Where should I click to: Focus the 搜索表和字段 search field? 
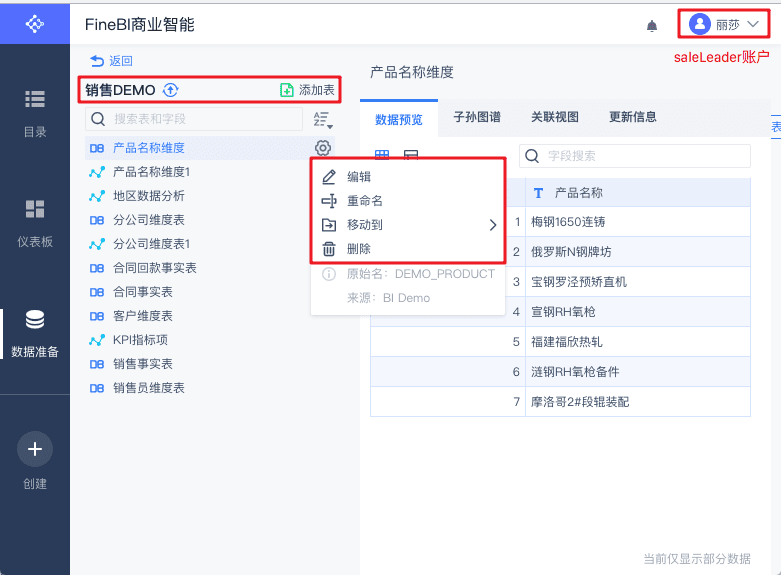pos(194,119)
